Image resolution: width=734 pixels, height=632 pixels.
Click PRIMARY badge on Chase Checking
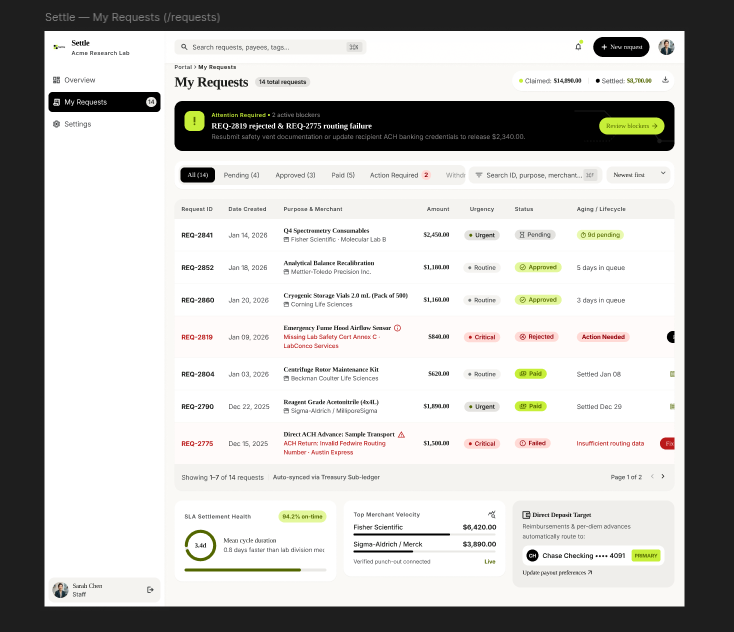coord(646,556)
